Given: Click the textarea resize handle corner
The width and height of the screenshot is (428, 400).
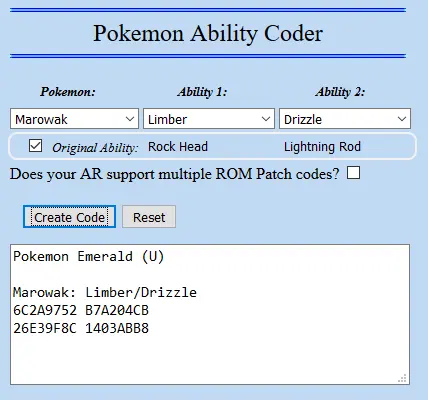Looking at the screenshot, I should pyautogui.click(x=403, y=378).
